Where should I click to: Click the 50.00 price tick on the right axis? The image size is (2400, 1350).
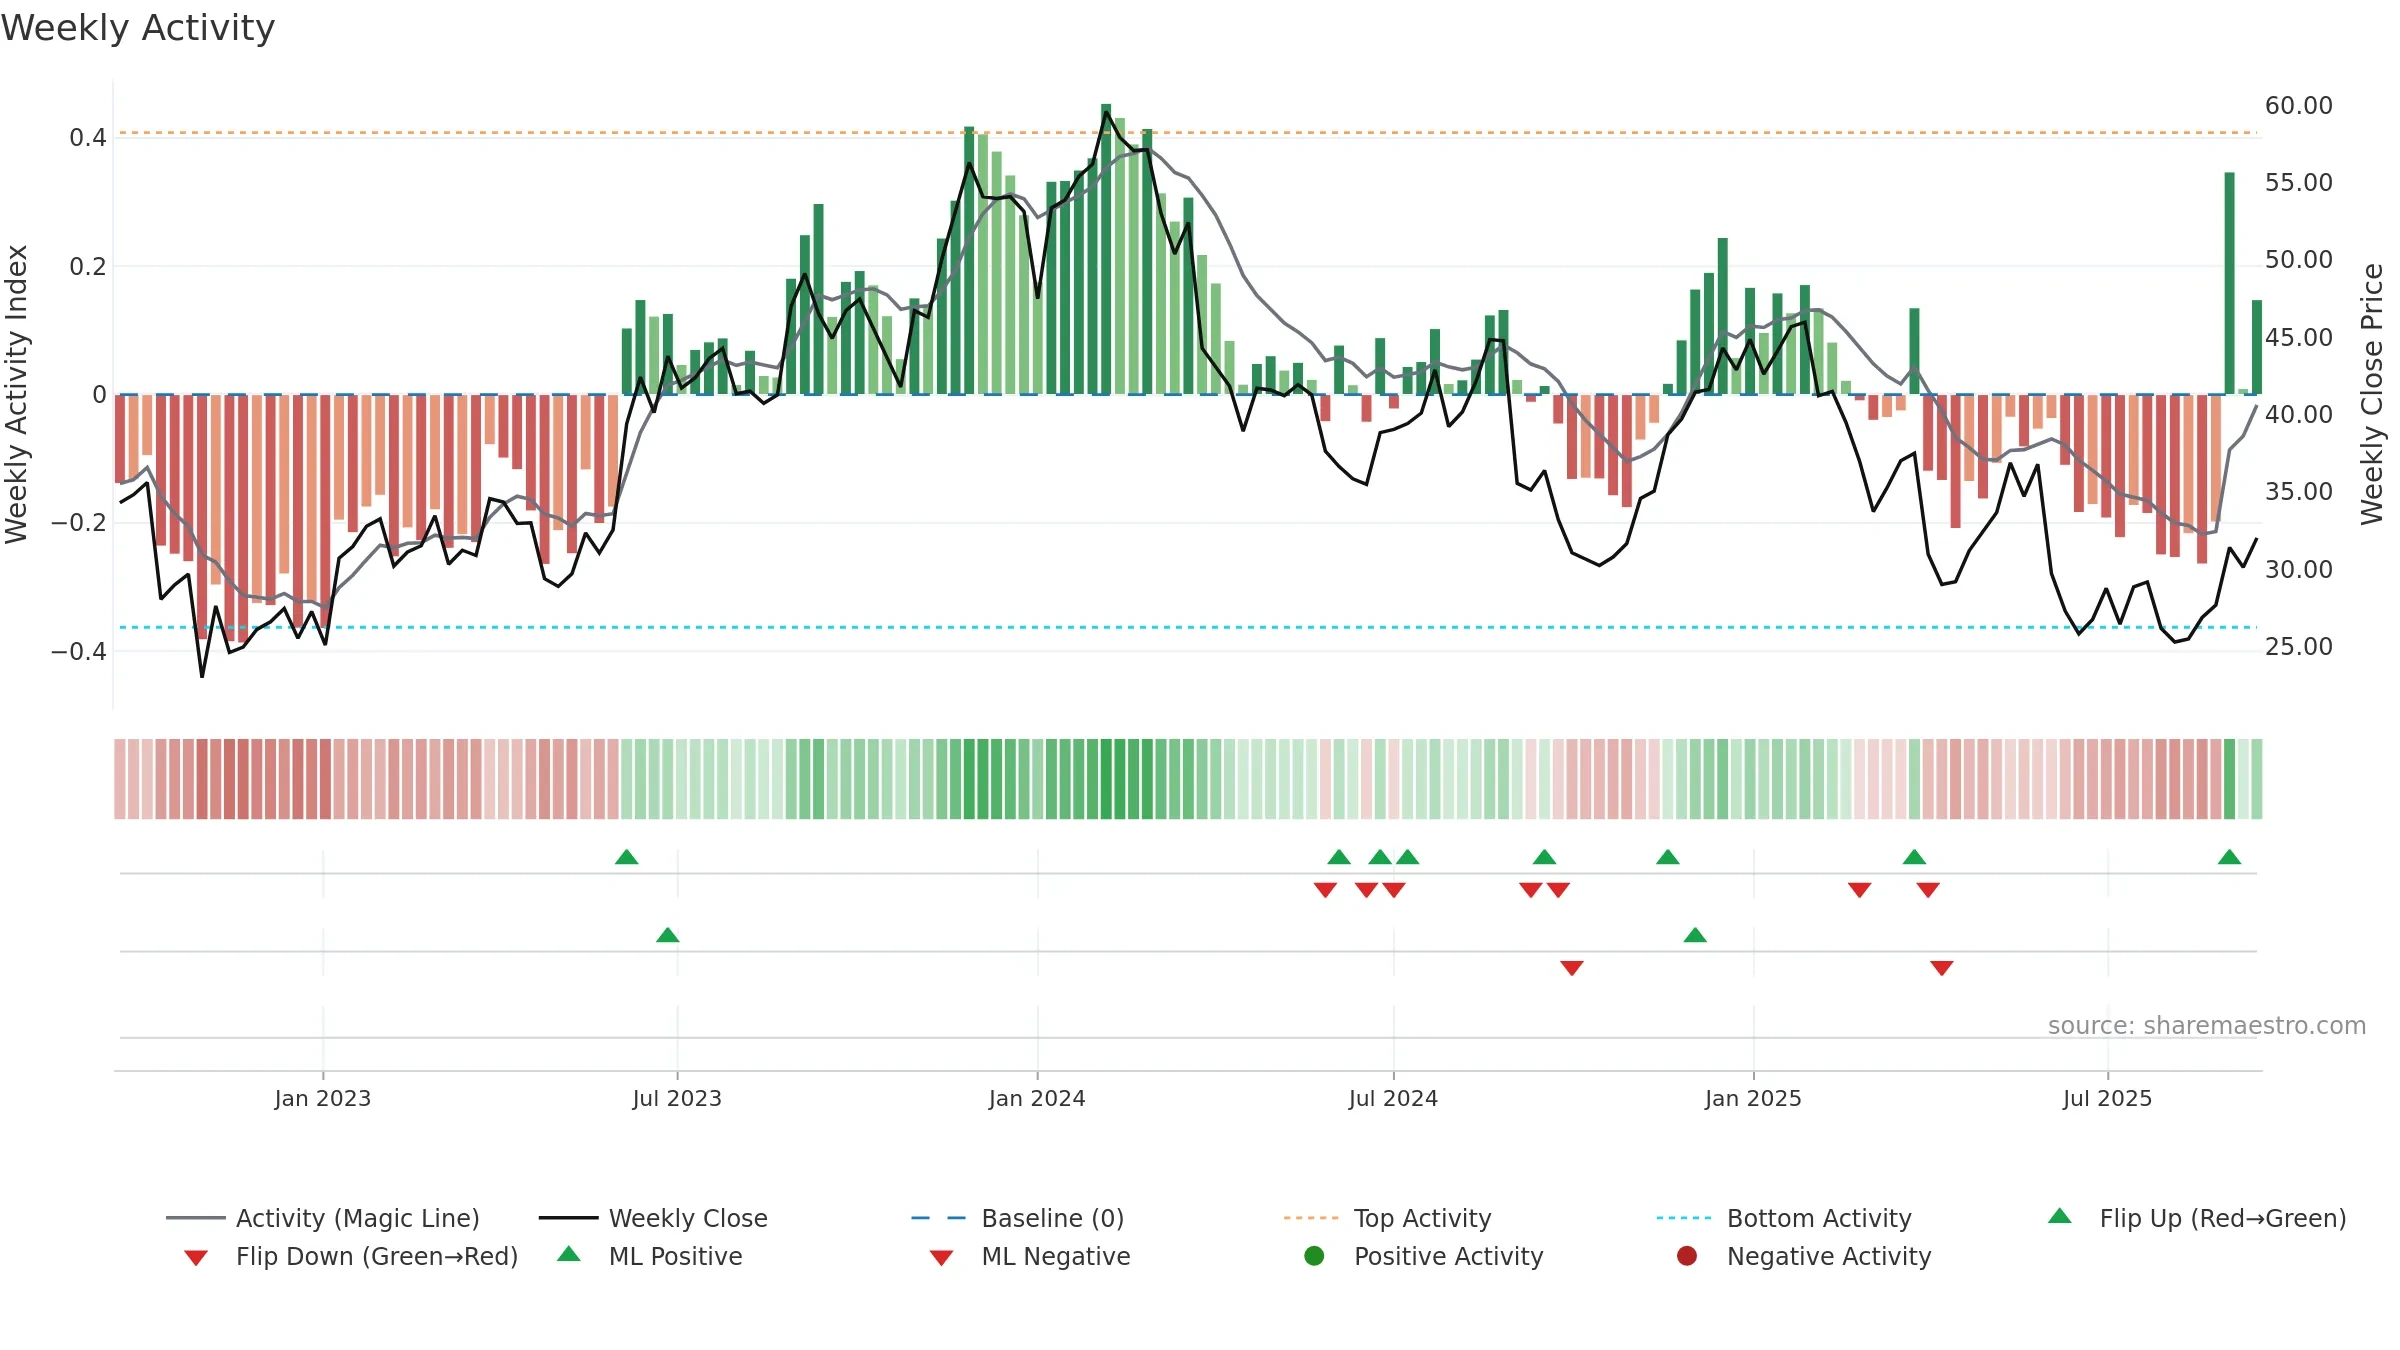point(2298,260)
